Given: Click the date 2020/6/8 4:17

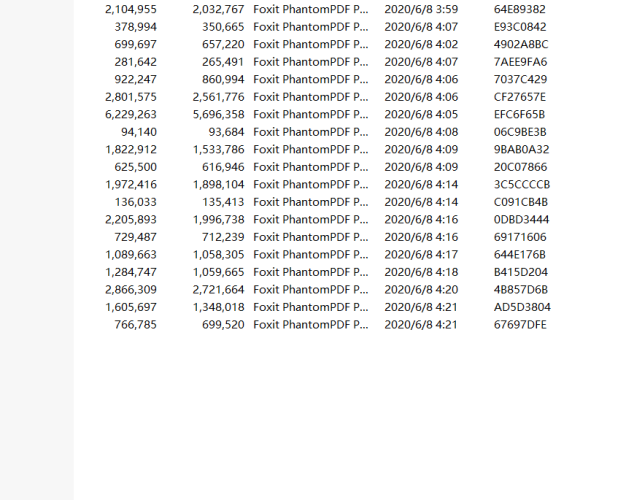Looking at the screenshot, I should click(x=421, y=254).
